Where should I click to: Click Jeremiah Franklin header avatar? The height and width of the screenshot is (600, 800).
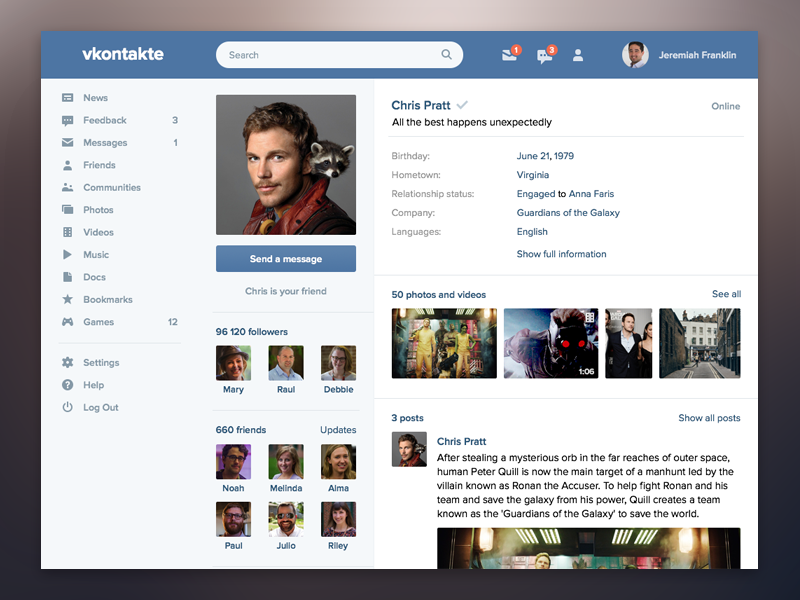(x=635, y=55)
